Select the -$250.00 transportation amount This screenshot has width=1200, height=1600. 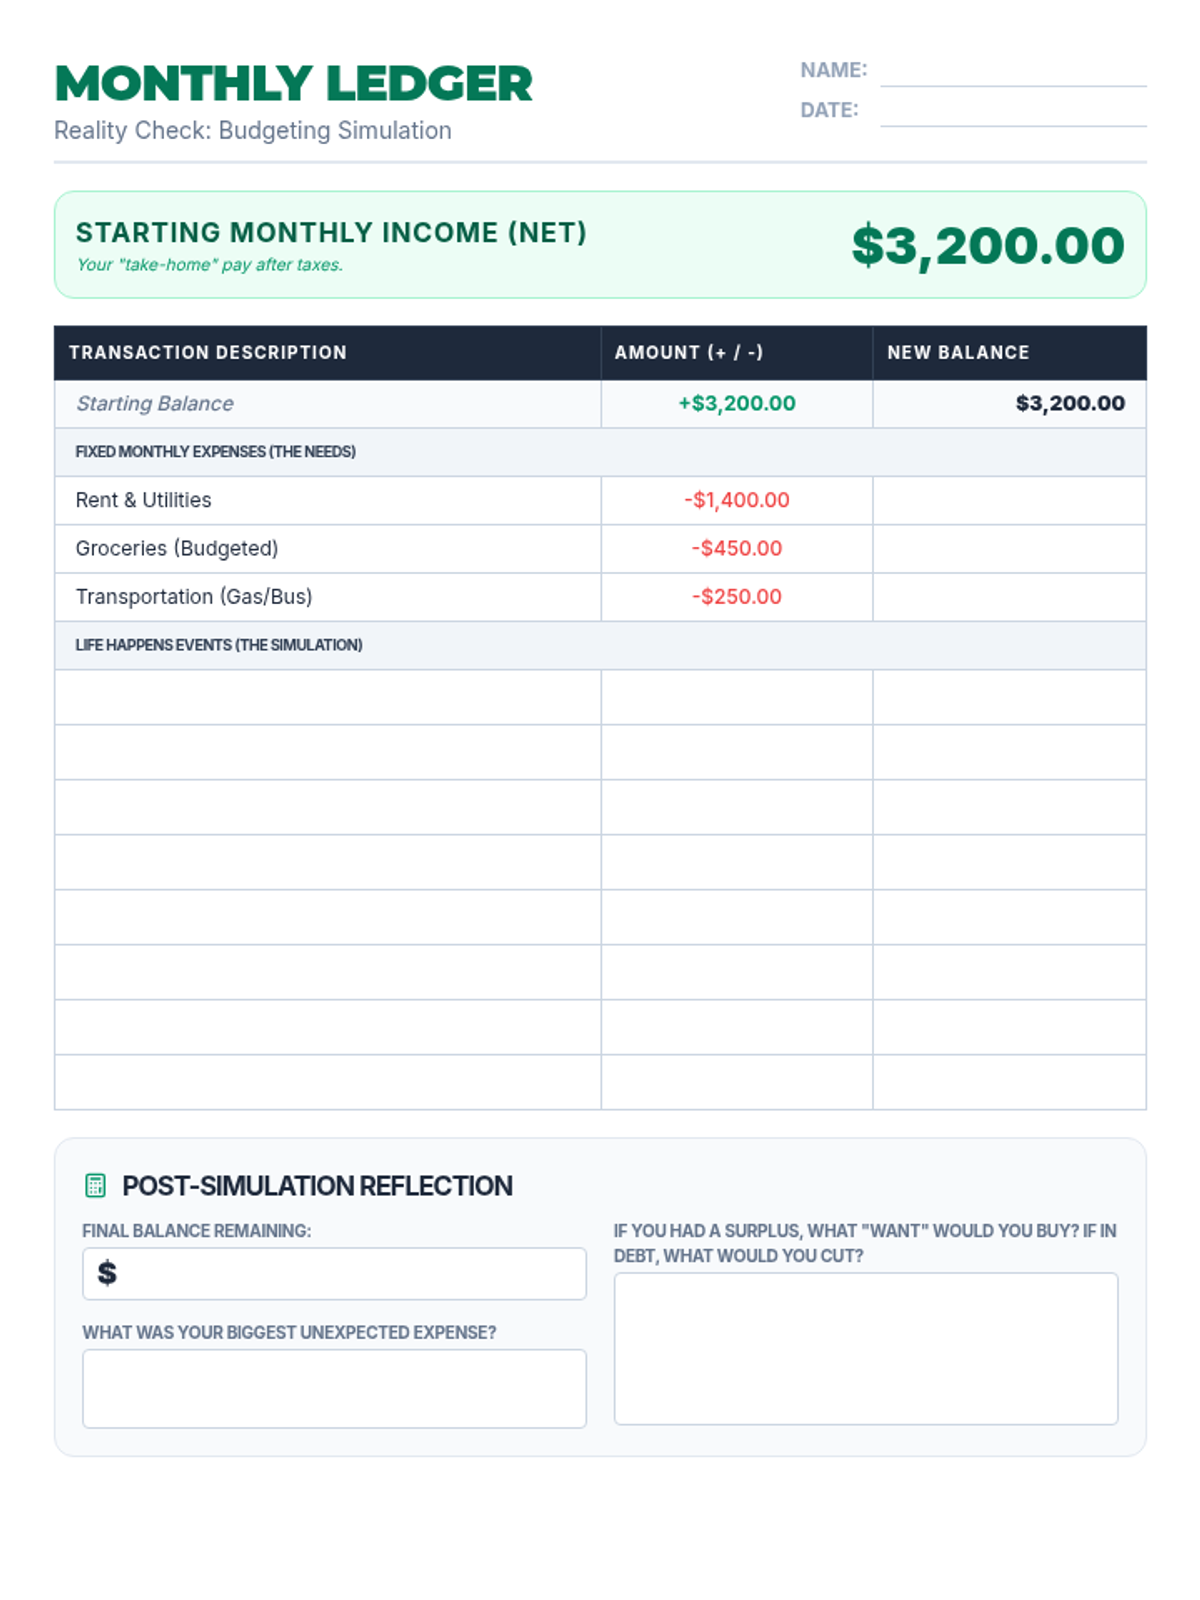(736, 597)
